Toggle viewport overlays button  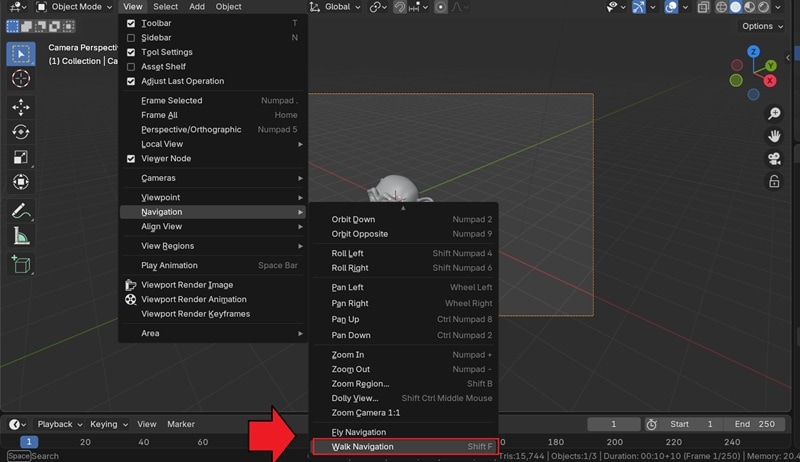671,7
